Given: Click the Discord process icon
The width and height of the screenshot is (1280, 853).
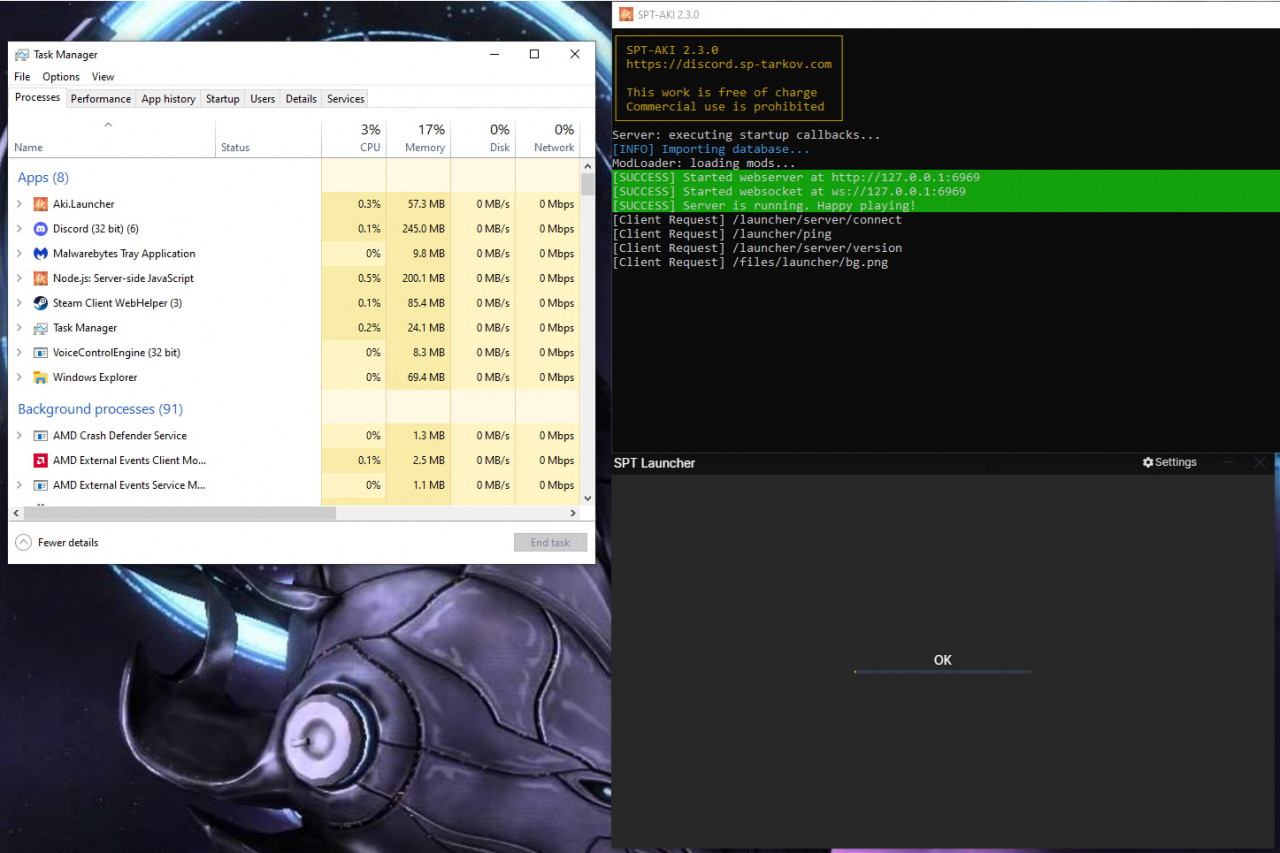Looking at the screenshot, I should pyautogui.click(x=40, y=229).
